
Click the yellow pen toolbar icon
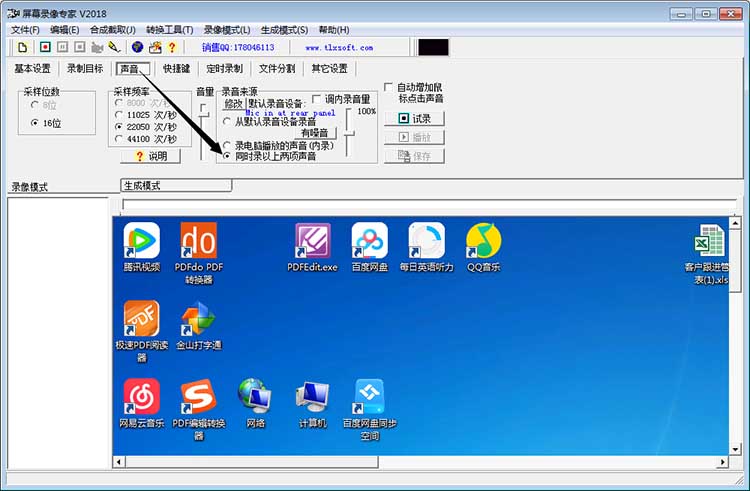(x=114, y=47)
